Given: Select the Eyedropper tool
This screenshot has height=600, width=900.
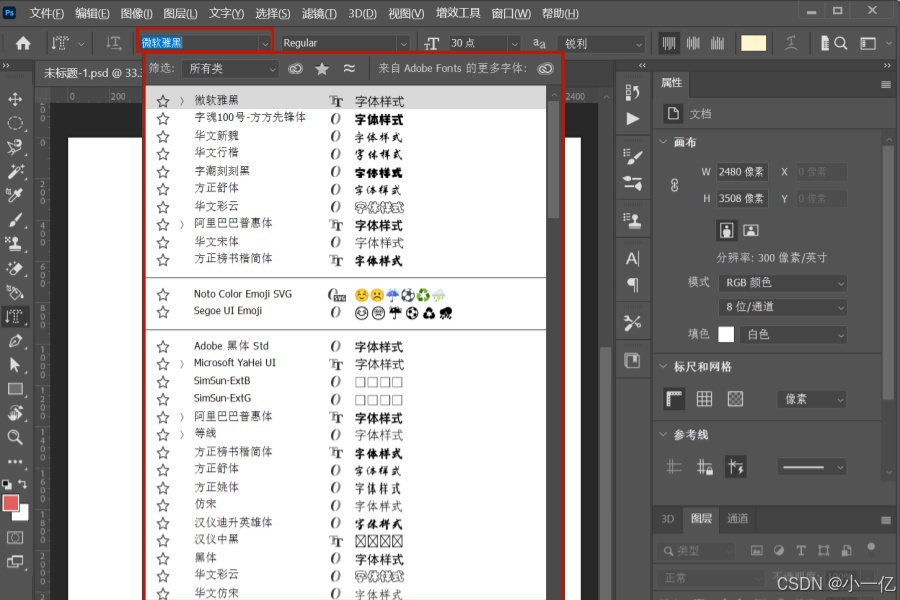Looking at the screenshot, I should (x=15, y=196).
